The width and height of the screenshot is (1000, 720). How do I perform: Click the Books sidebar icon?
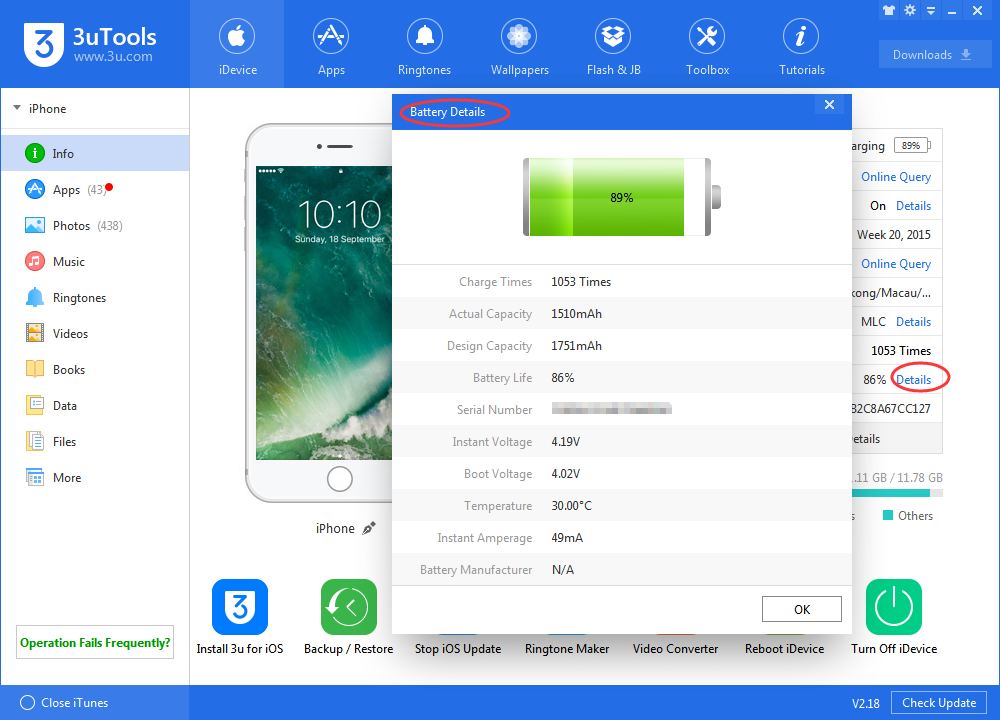pos(34,369)
